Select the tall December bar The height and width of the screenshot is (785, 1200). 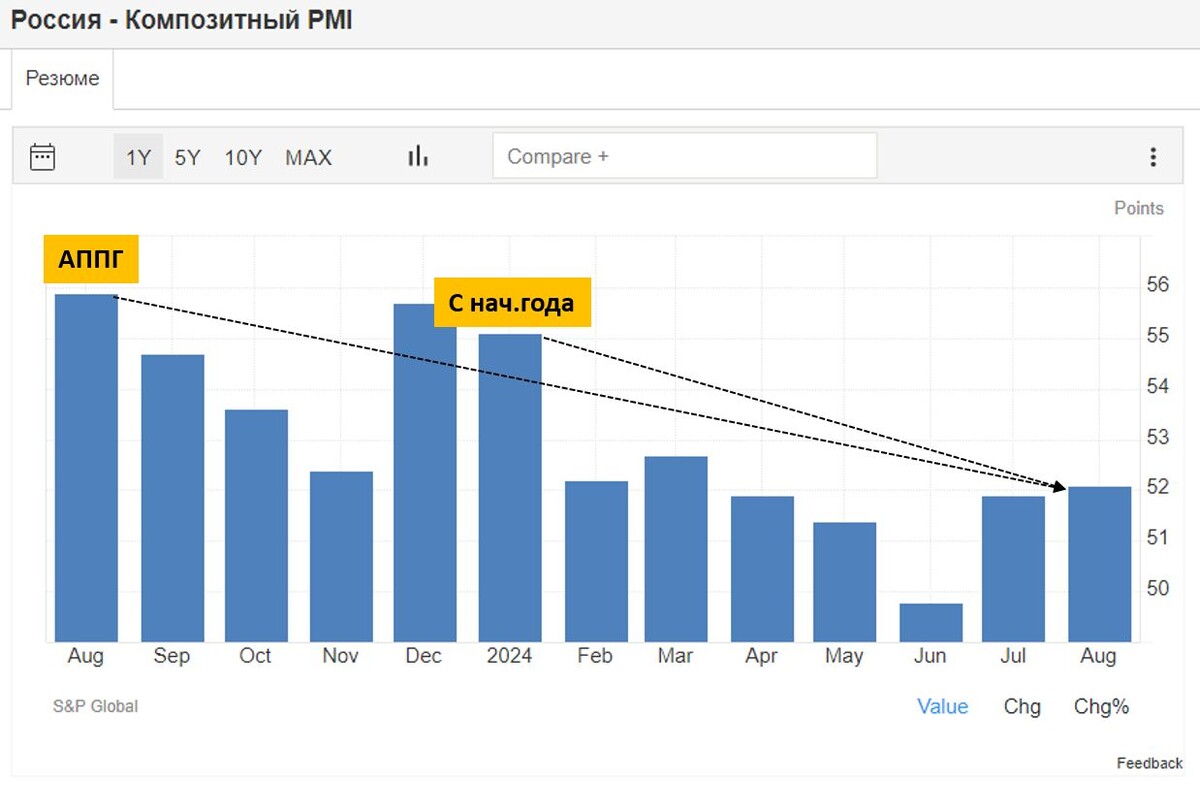424,470
